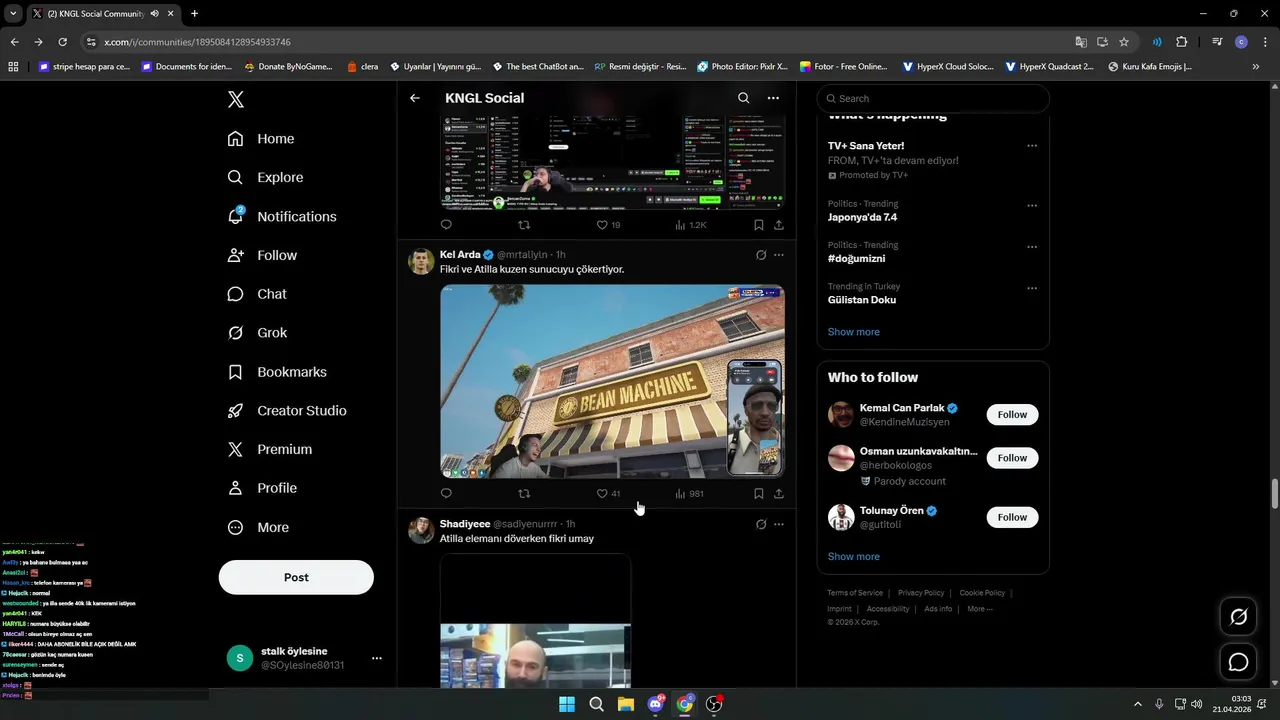Open File Explorer from taskbar
1280x720 pixels.
pos(626,704)
